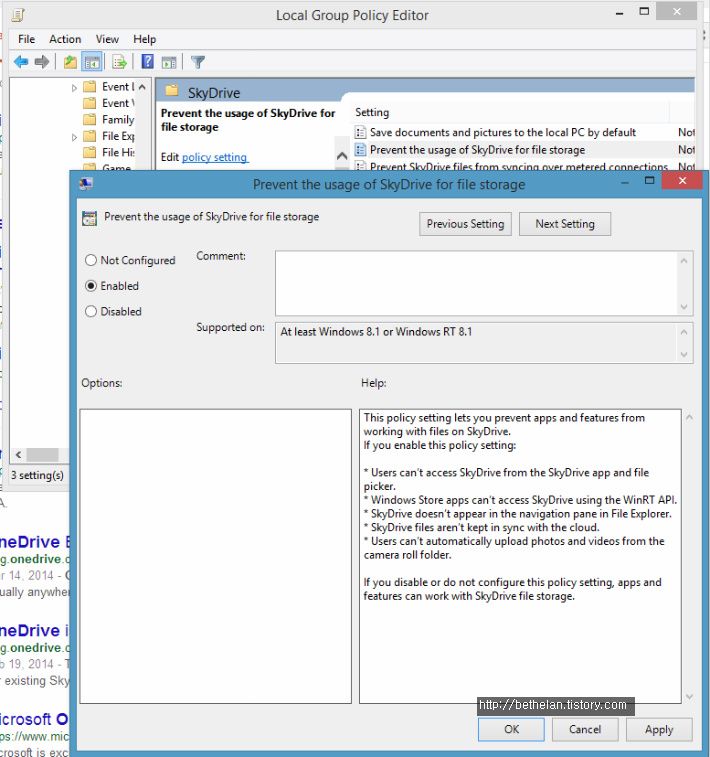Image resolution: width=710 pixels, height=757 pixels.
Task: Click the Cancel button
Action: point(585,729)
